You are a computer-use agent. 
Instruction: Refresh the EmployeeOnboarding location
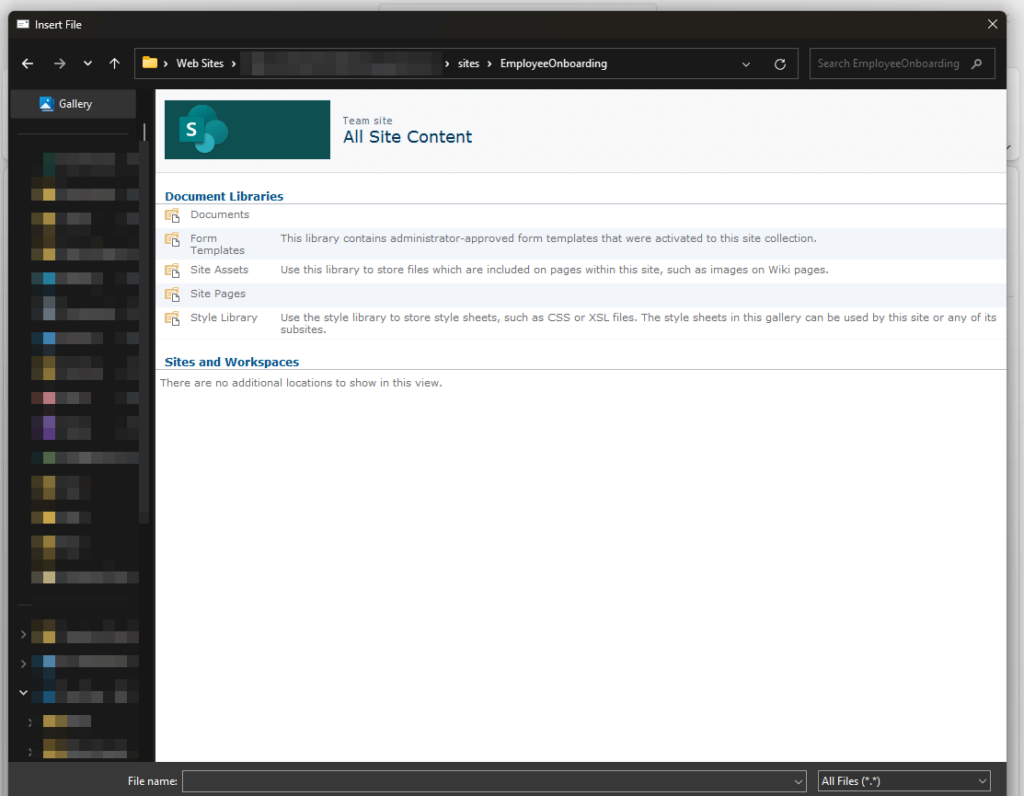(x=780, y=64)
